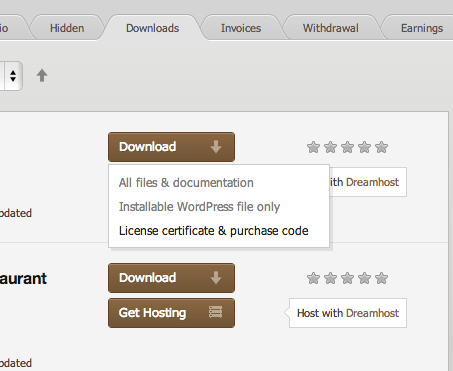Give restaurant item five stars
The image size is (453, 371).
point(381,278)
